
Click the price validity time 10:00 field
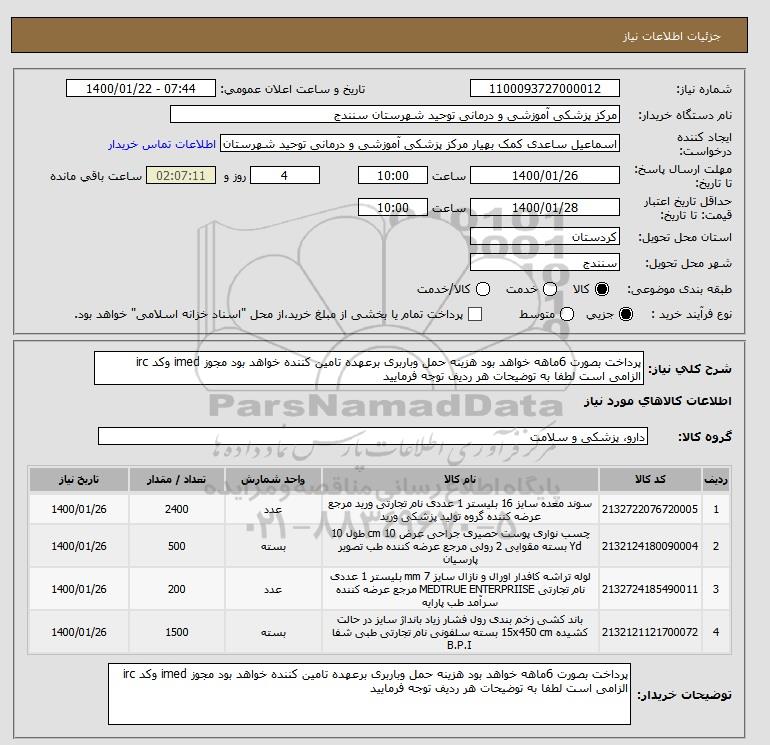tap(393, 207)
